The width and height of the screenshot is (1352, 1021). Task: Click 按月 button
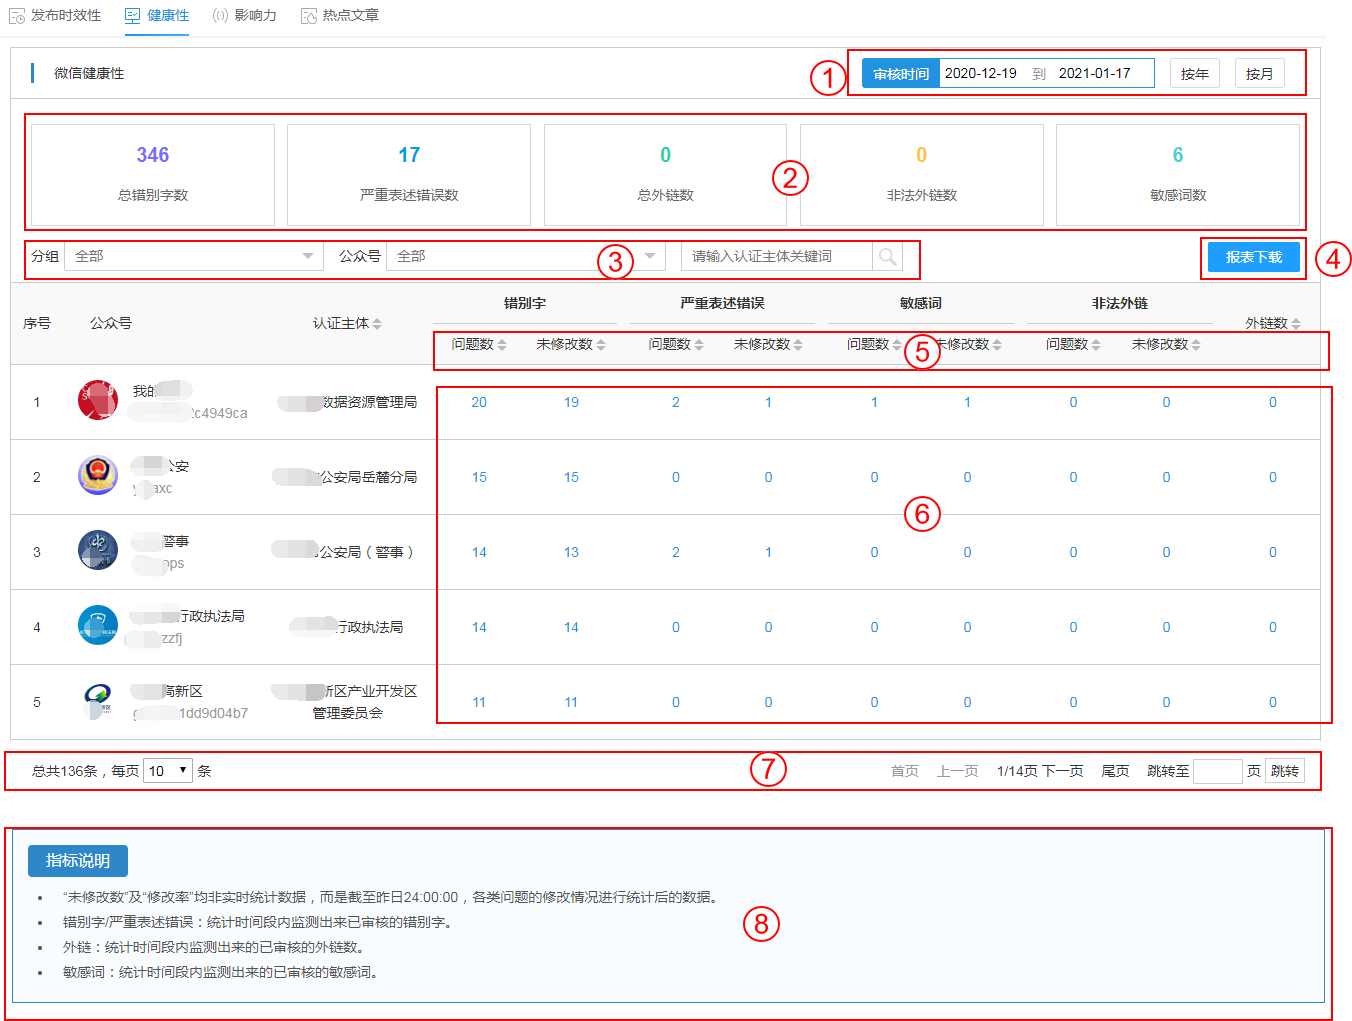pyautogui.click(x=1259, y=74)
